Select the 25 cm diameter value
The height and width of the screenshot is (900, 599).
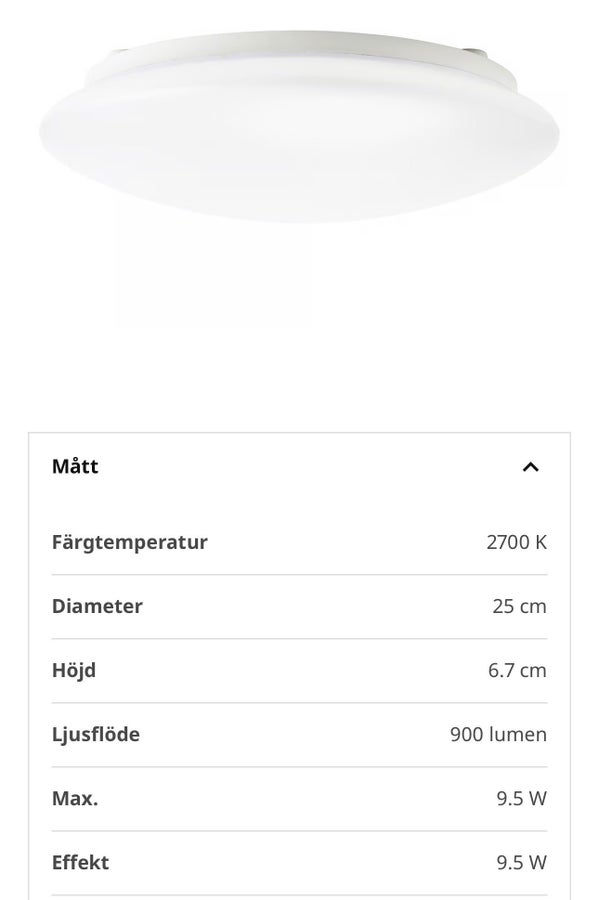click(x=519, y=606)
